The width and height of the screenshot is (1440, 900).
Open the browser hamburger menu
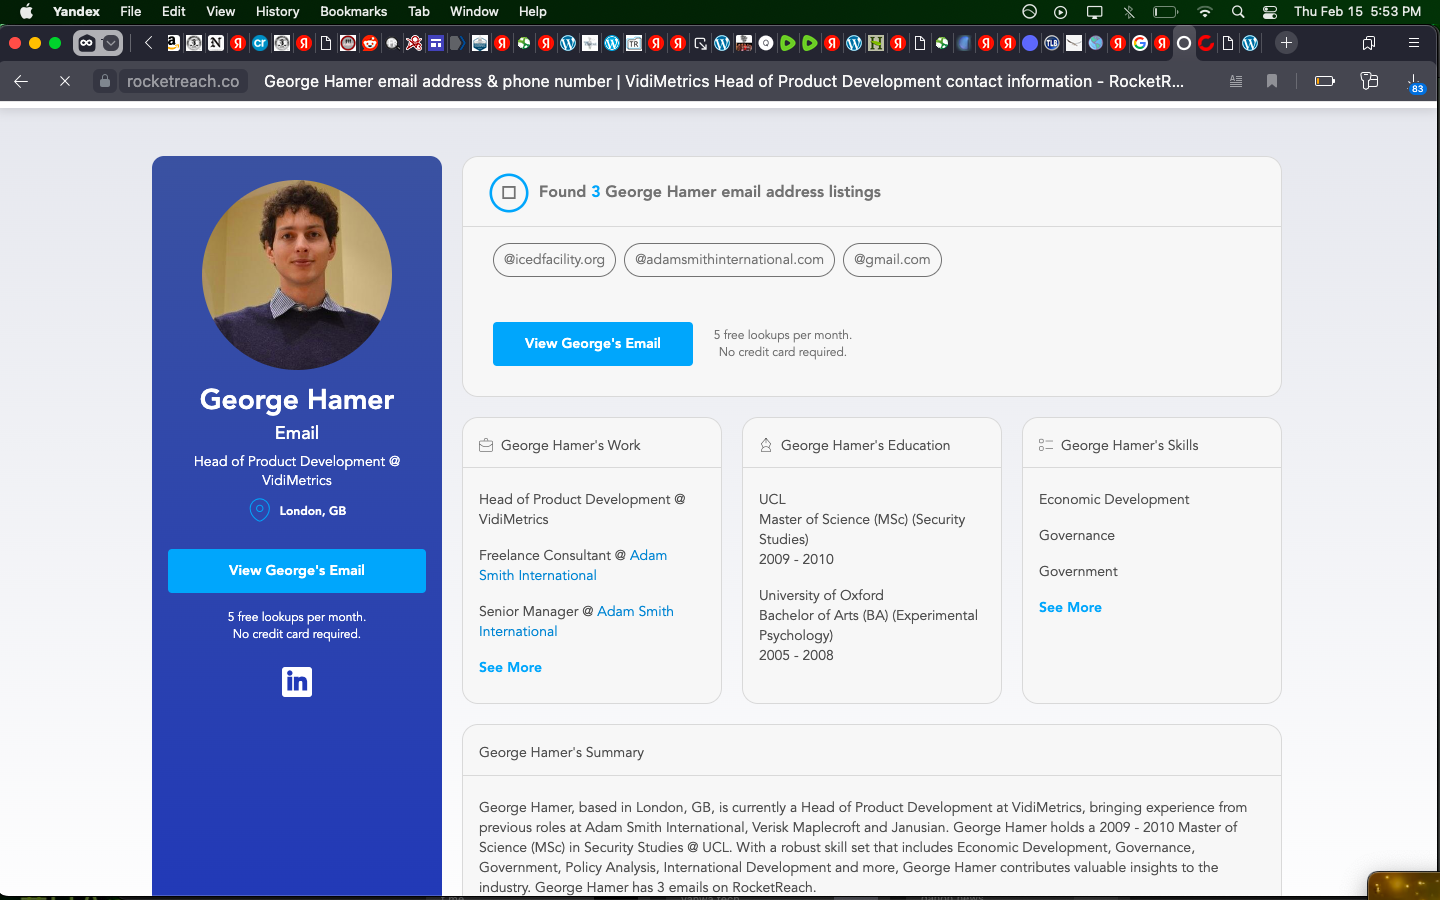[1414, 43]
